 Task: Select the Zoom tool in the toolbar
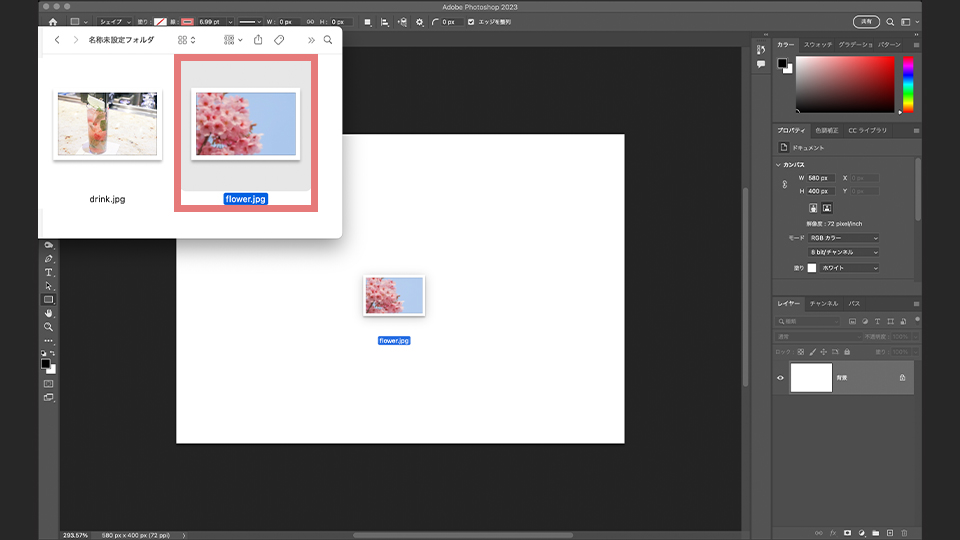click(48, 327)
